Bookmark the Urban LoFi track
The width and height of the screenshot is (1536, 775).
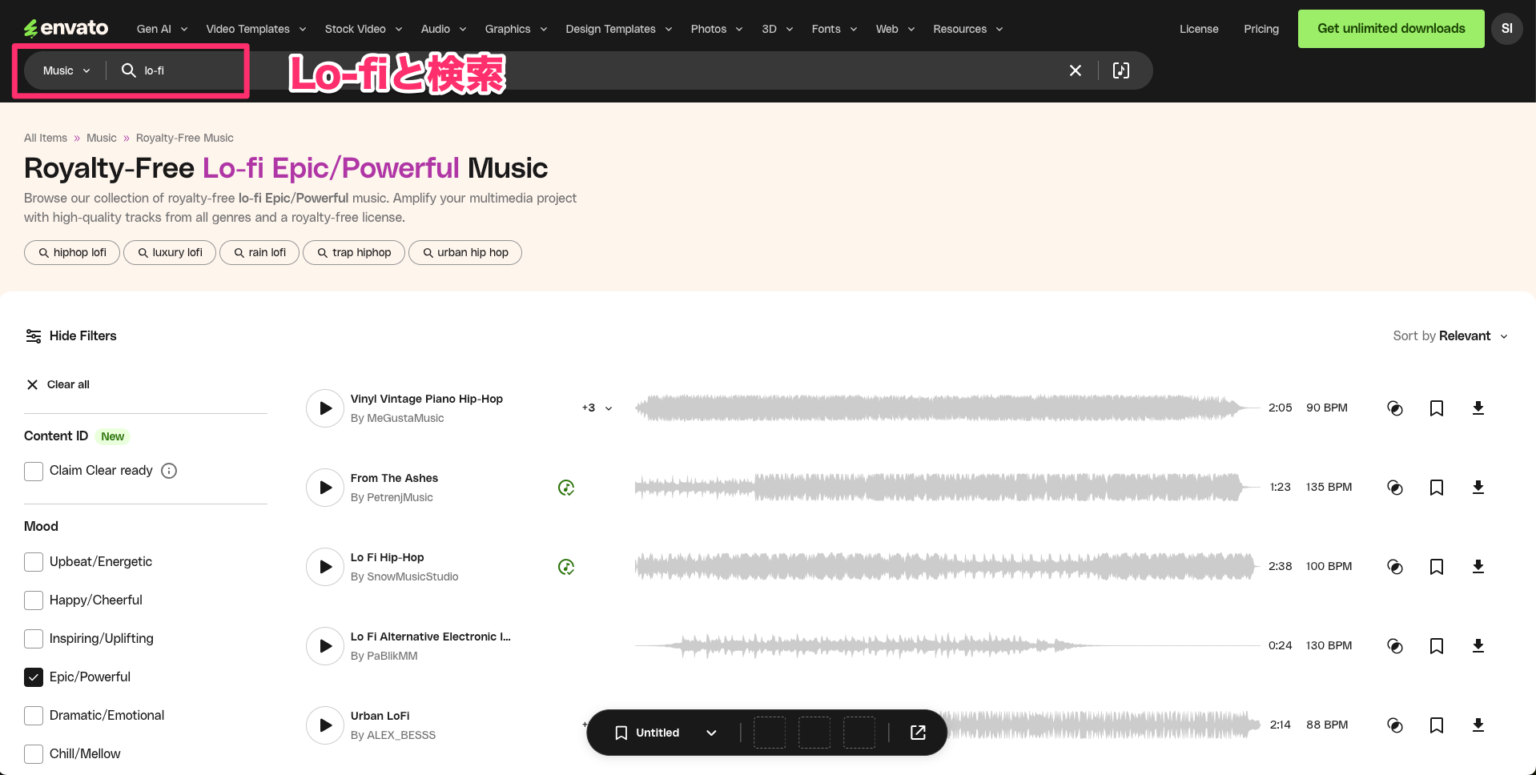(1436, 724)
